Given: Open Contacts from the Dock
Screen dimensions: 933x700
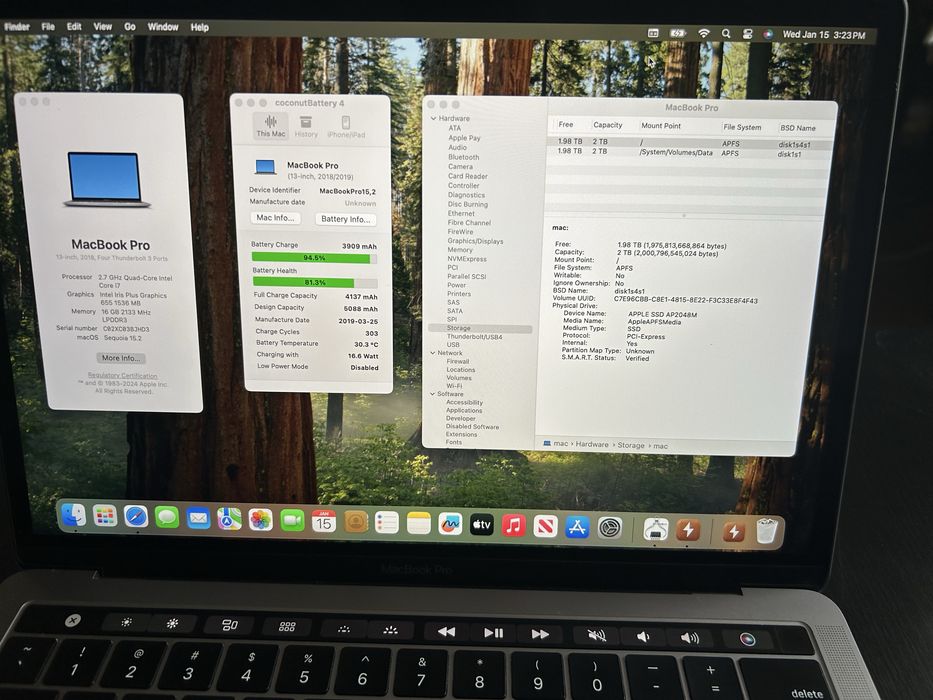Looking at the screenshot, I should tap(356, 523).
